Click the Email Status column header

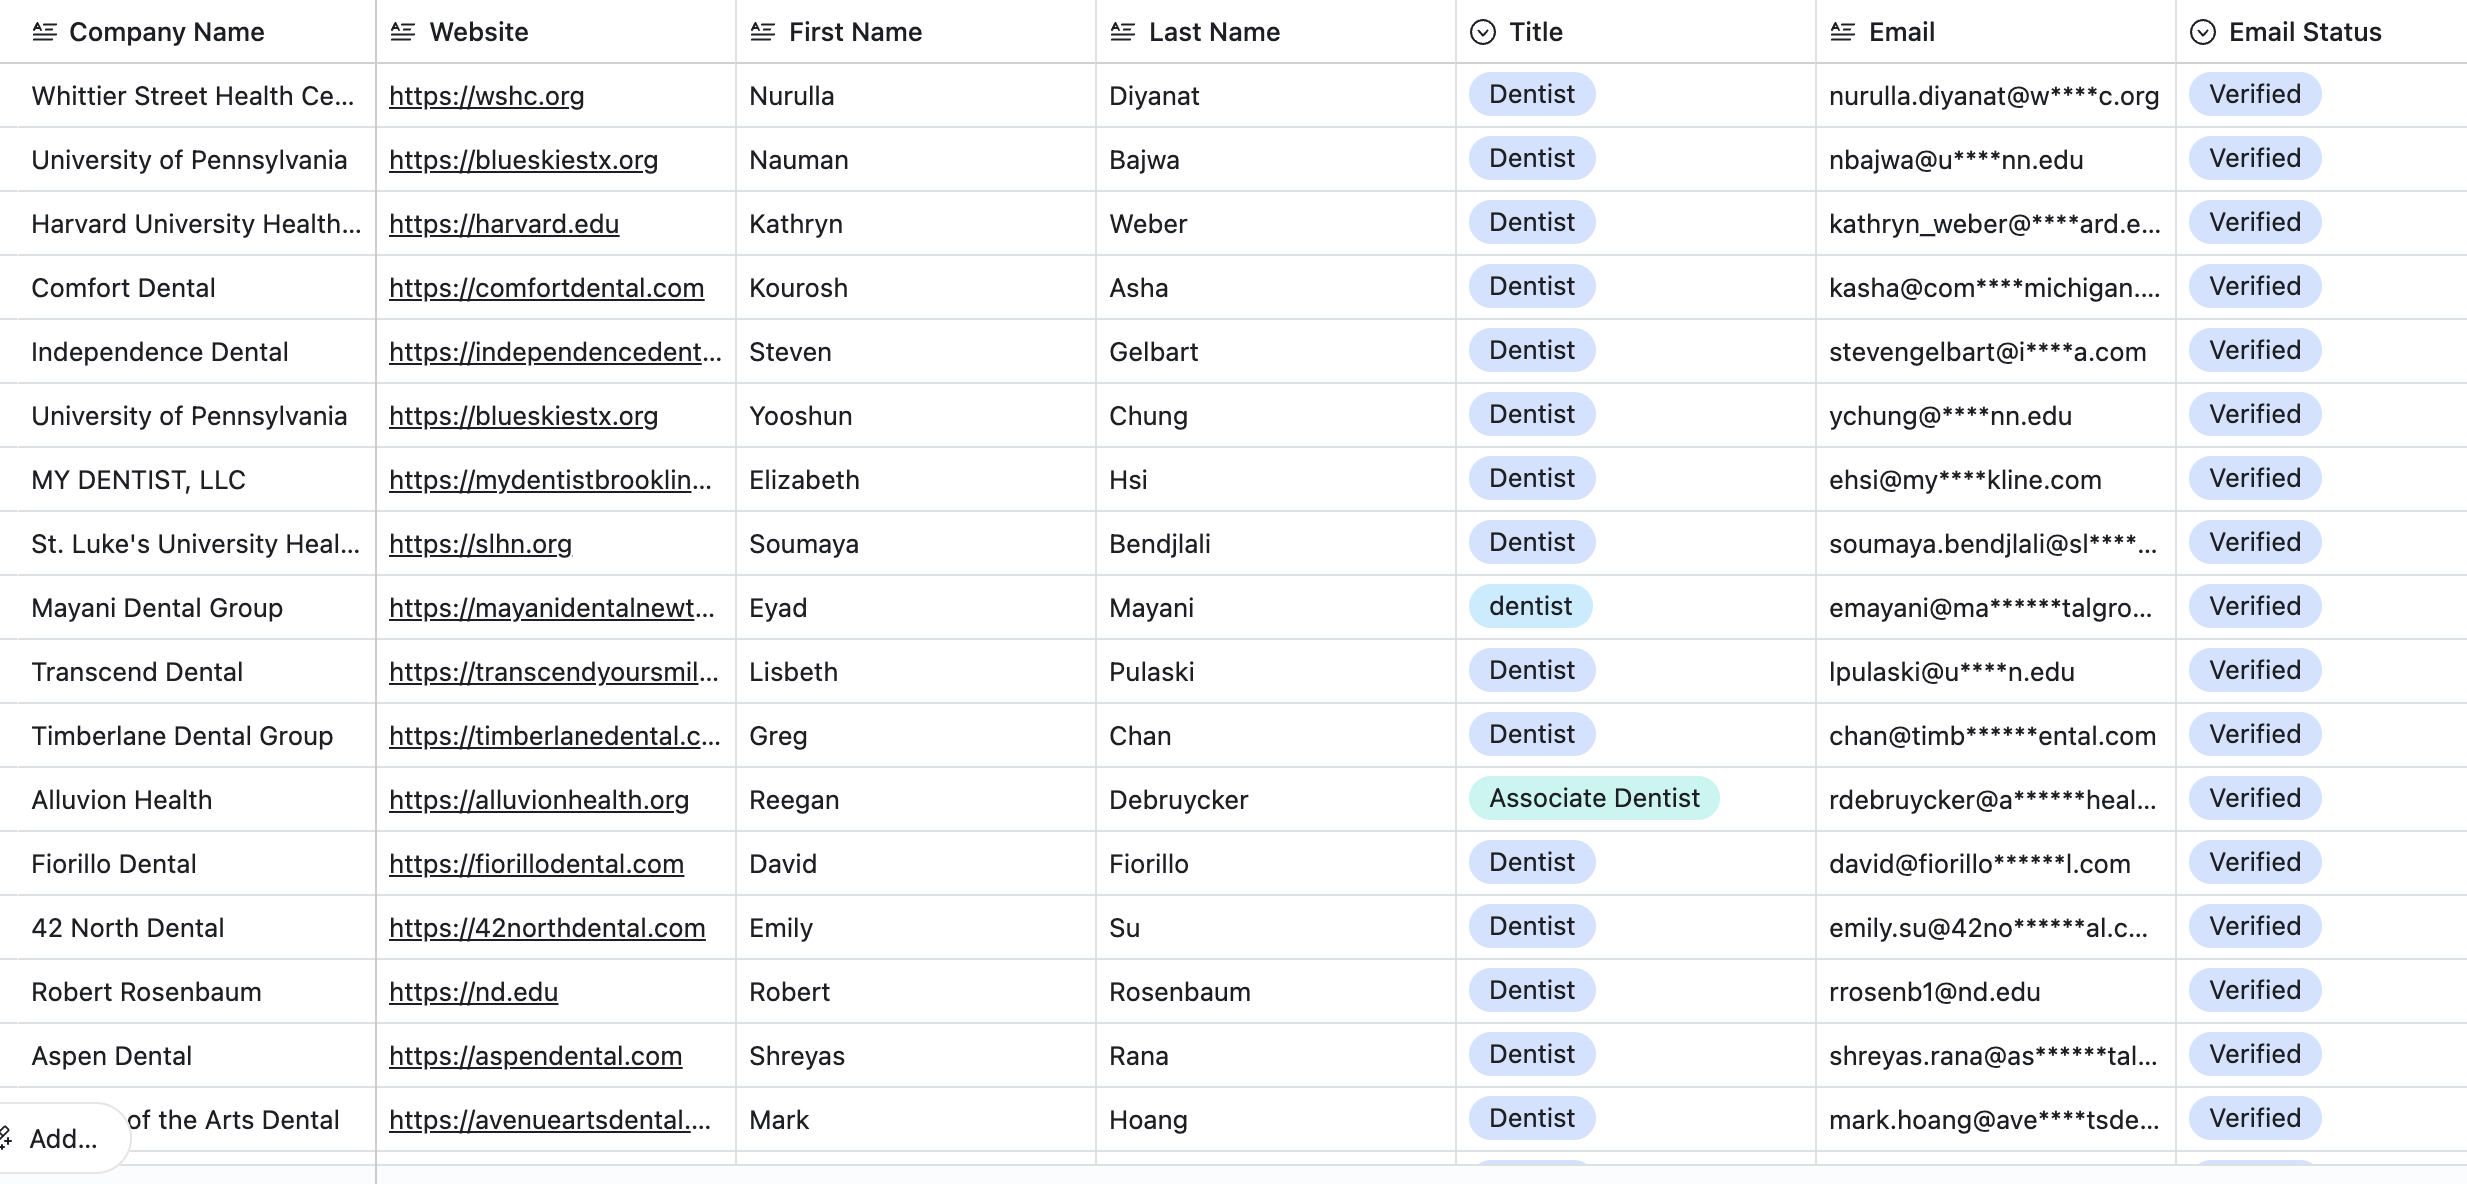pos(2304,32)
